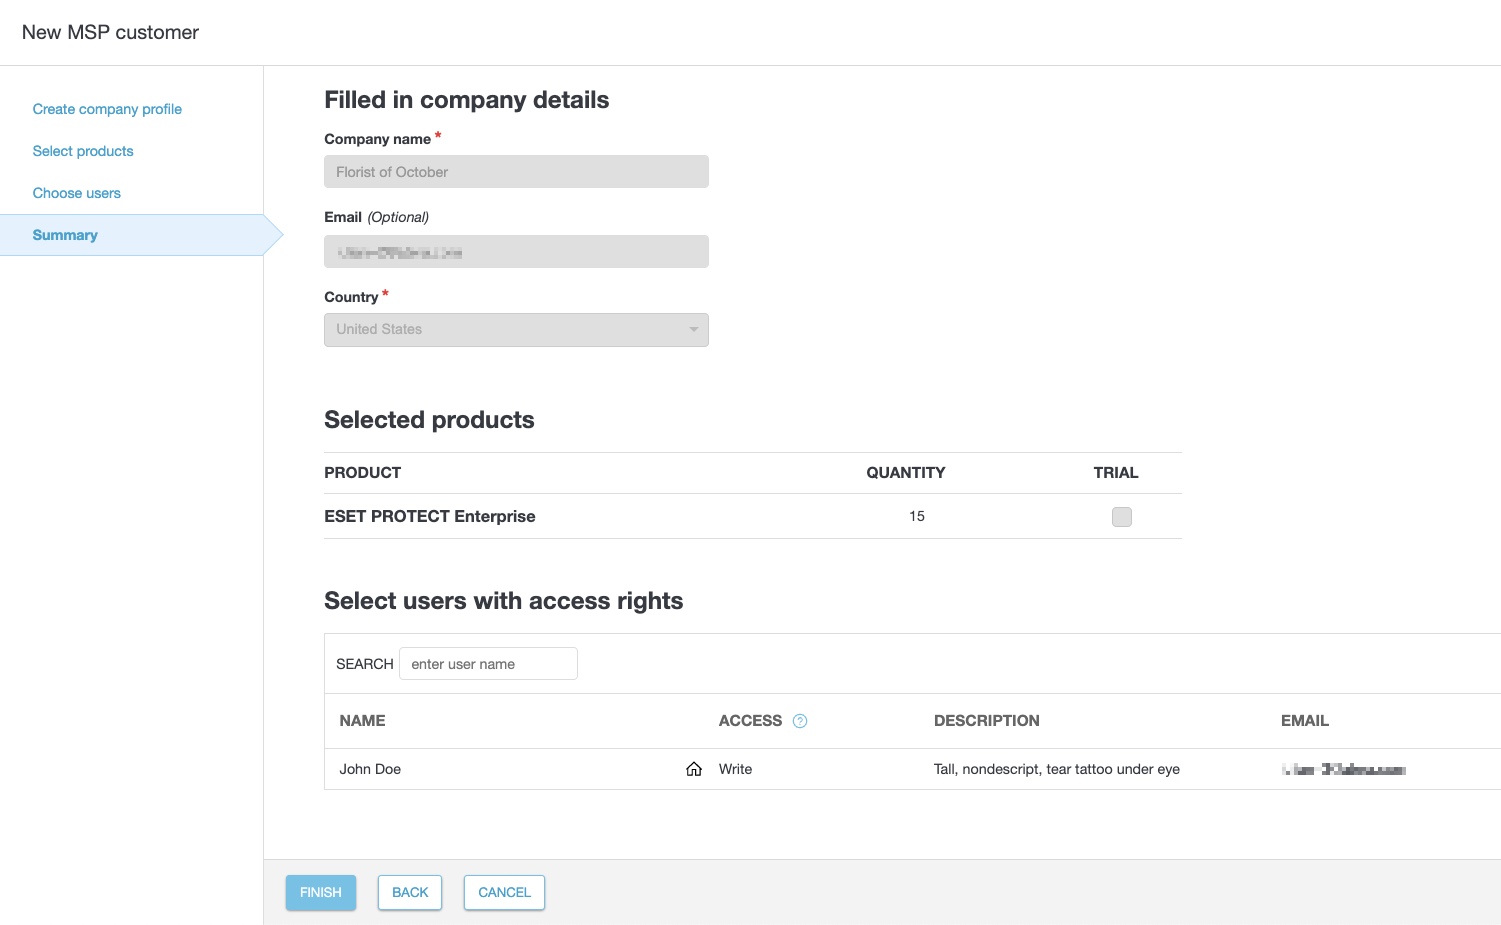Click the ACCESS column header
The height and width of the screenshot is (925, 1501).
pyautogui.click(x=750, y=721)
